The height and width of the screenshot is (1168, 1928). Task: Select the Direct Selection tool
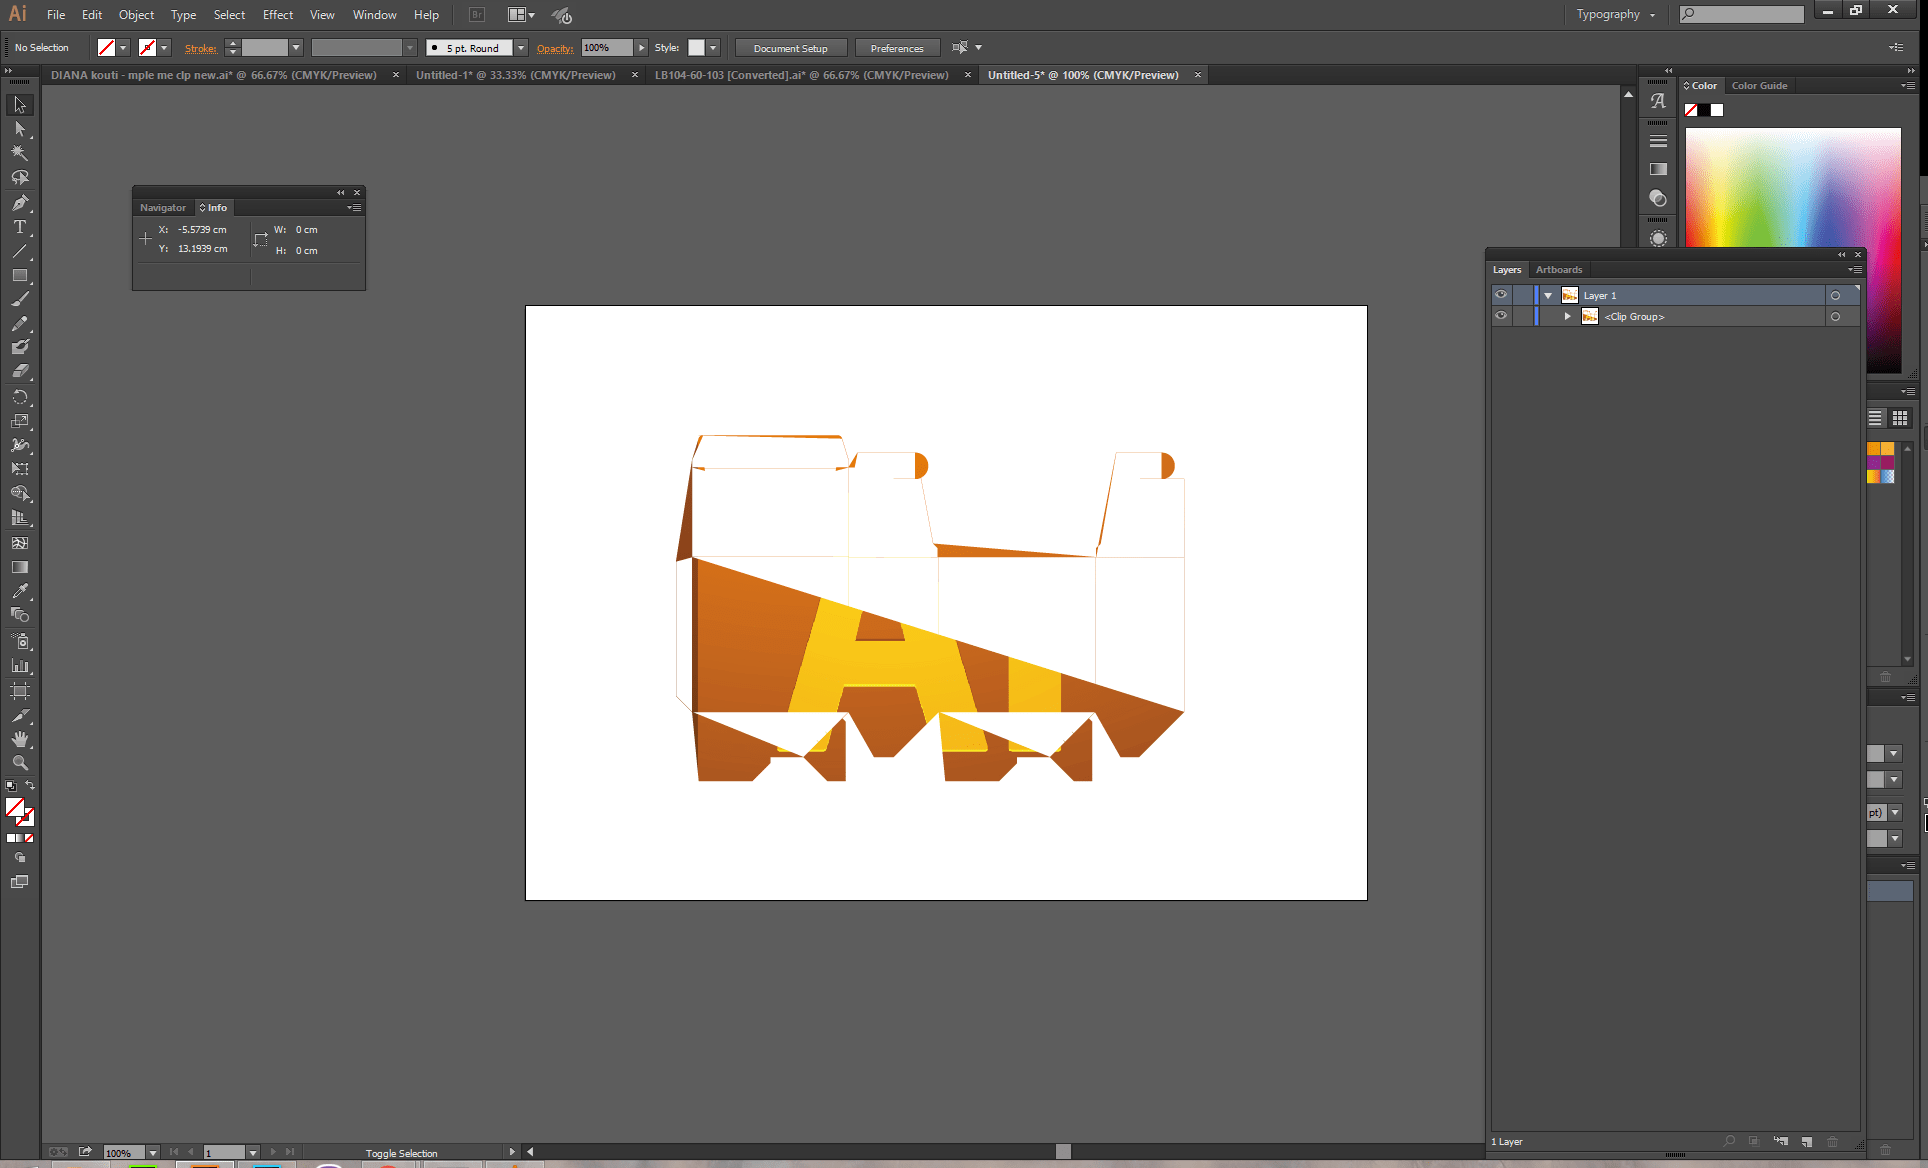[19, 129]
